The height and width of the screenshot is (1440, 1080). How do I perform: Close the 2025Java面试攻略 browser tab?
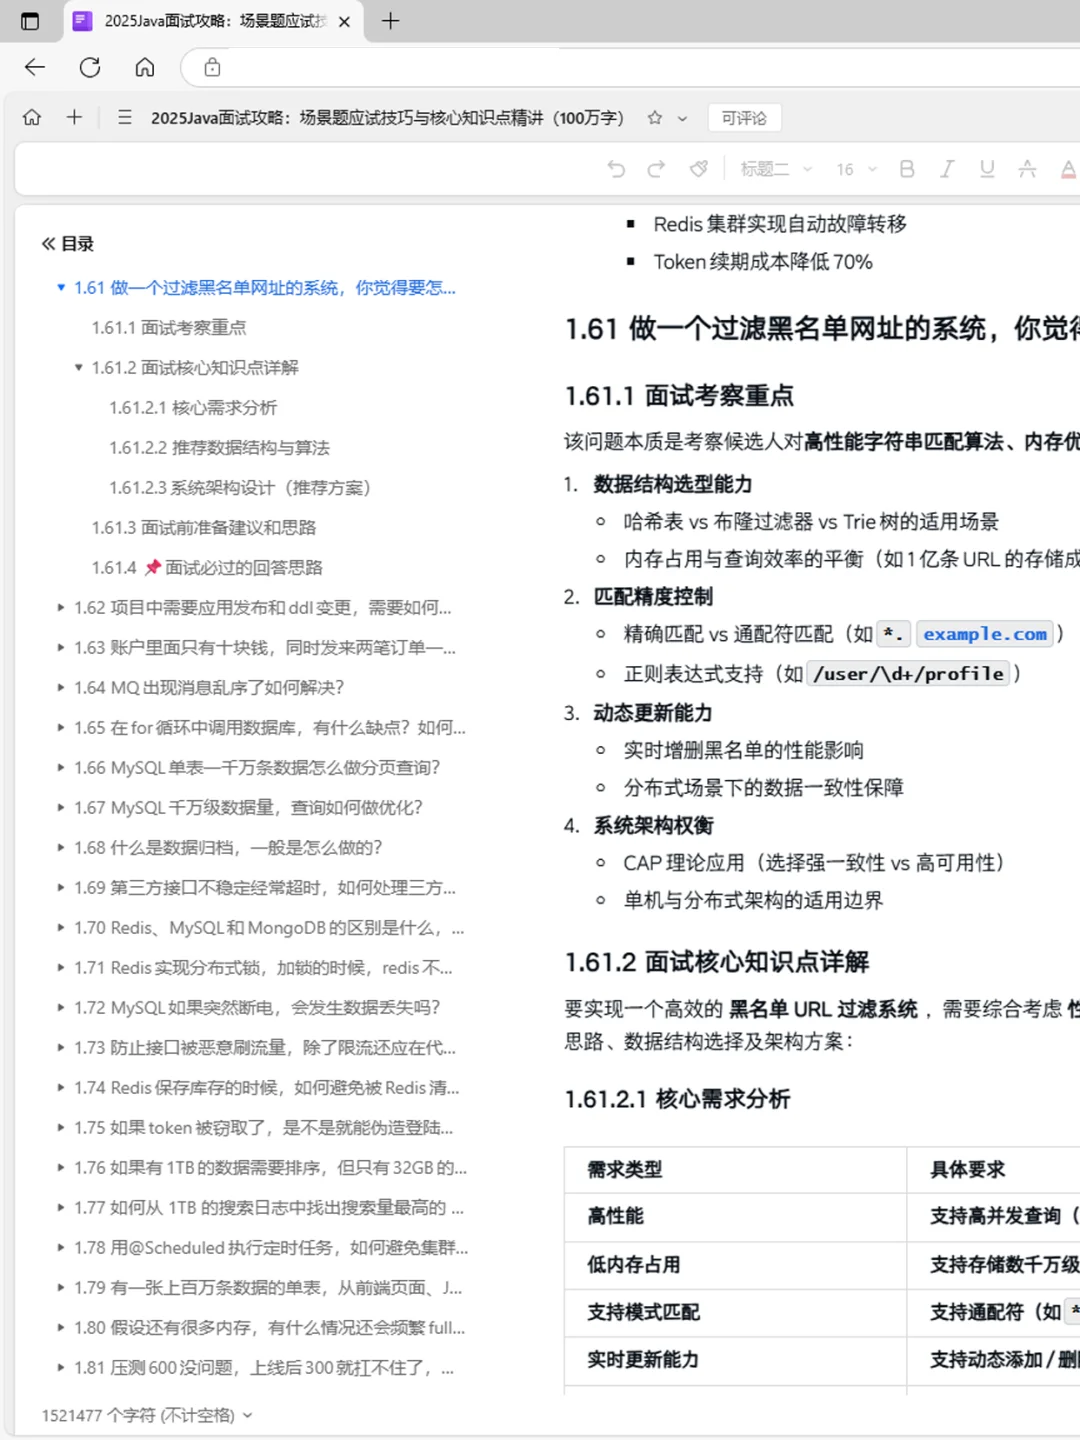coord(344,21)
